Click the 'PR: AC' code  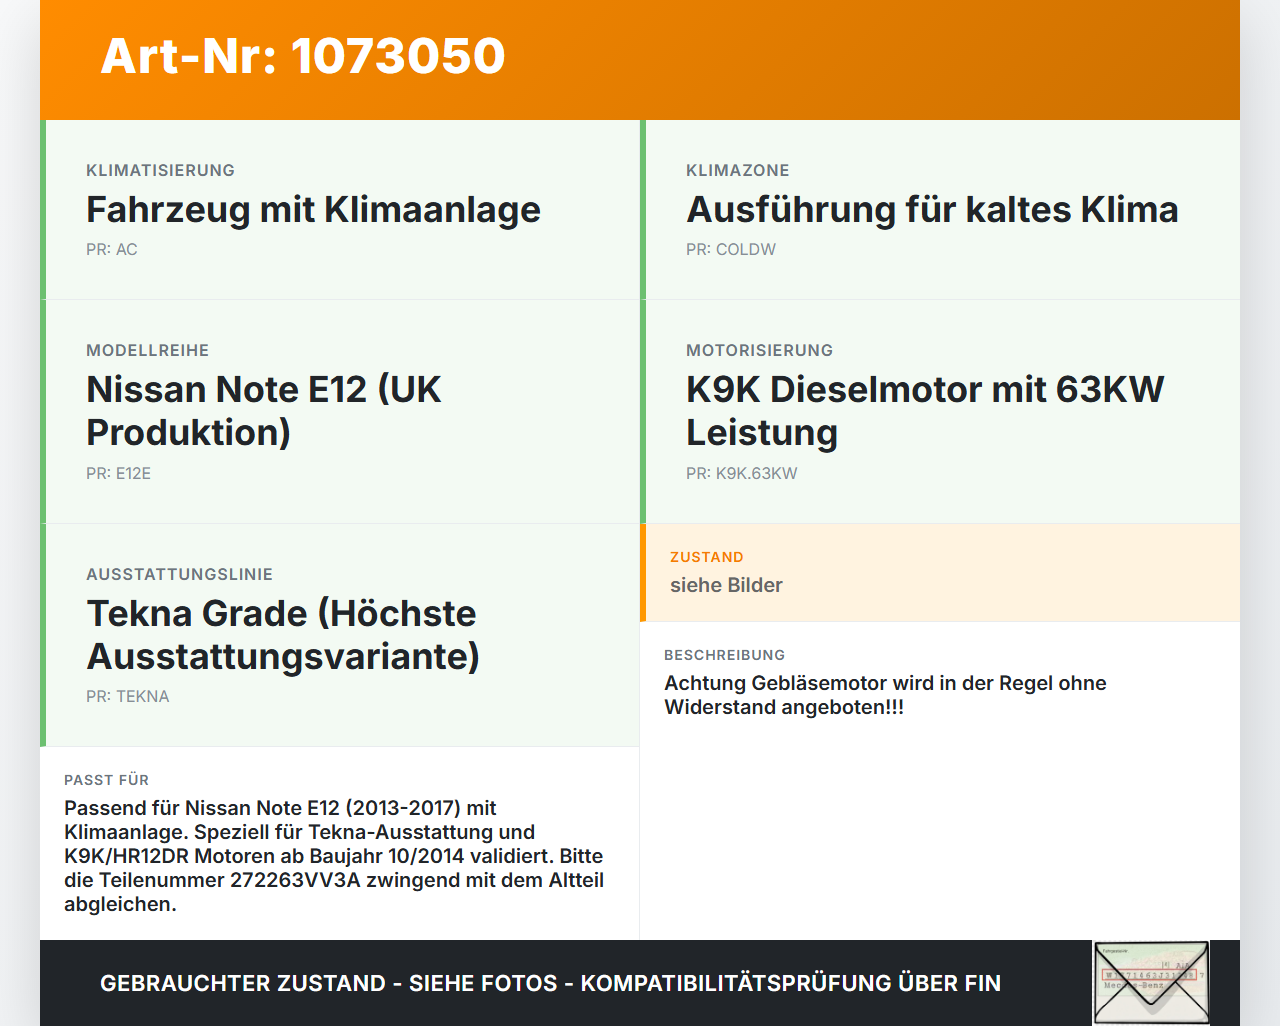pos(111,250)
